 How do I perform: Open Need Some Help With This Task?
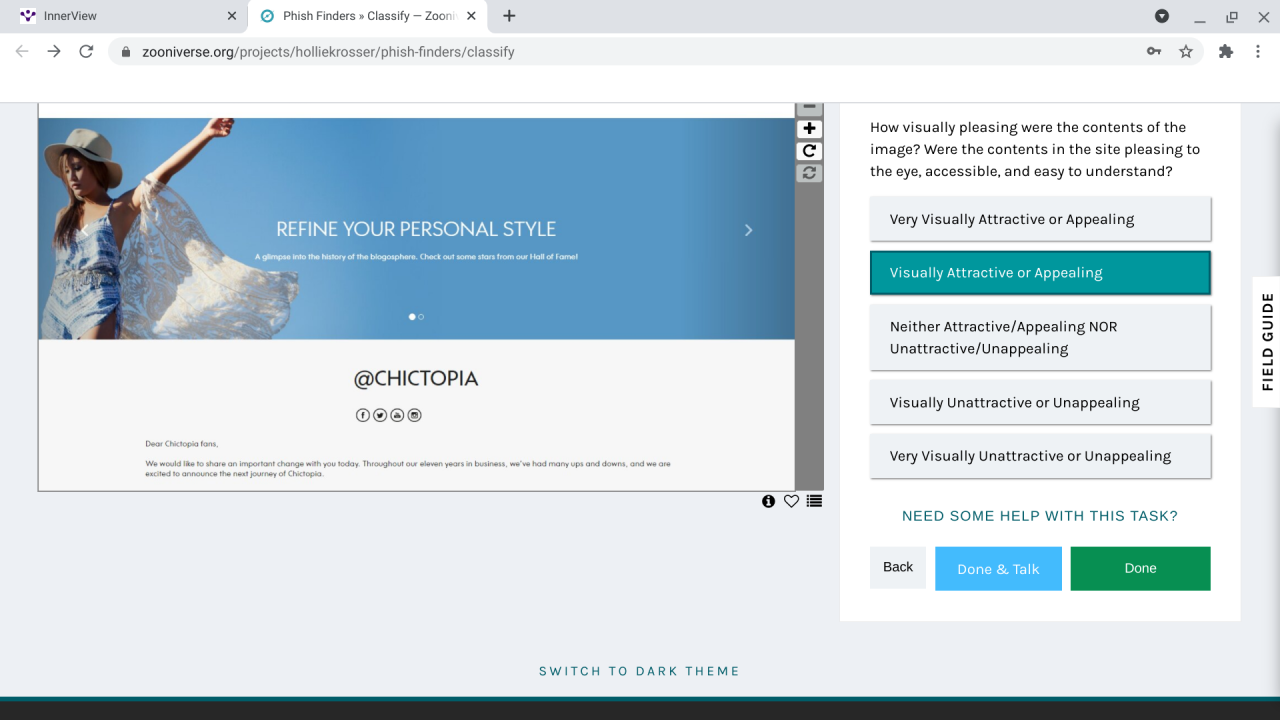pos(1040,516)
